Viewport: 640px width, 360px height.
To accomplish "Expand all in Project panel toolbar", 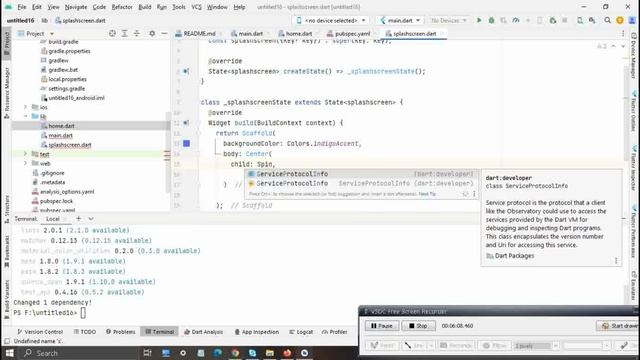I will pyautogui.click(x=124, y=33).
